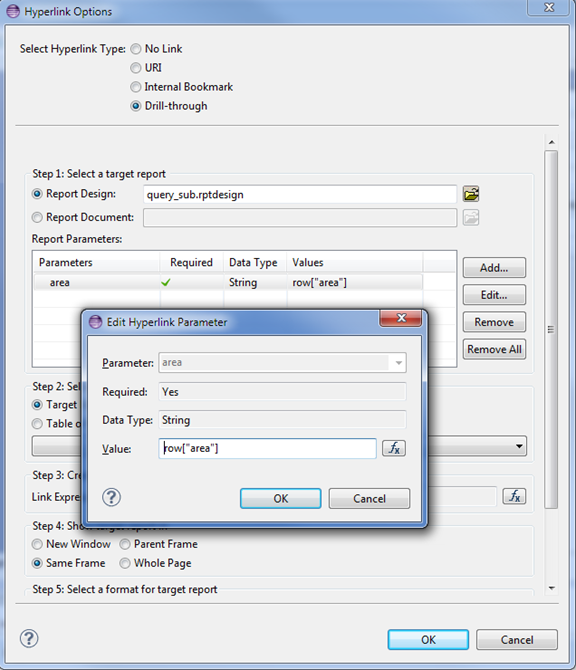Open help in the Hyperlink Options dialog

(29, 638)
